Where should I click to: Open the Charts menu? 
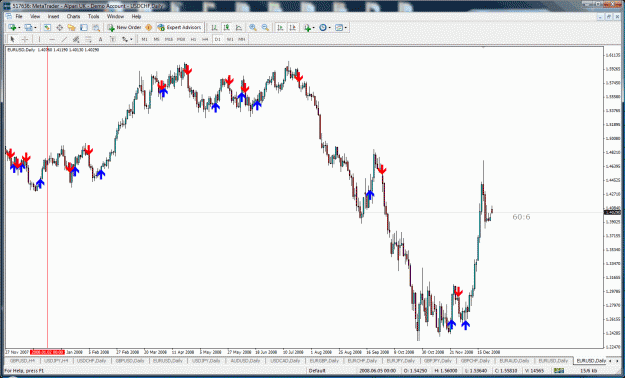pyautogui.click(x=73, y=16)
